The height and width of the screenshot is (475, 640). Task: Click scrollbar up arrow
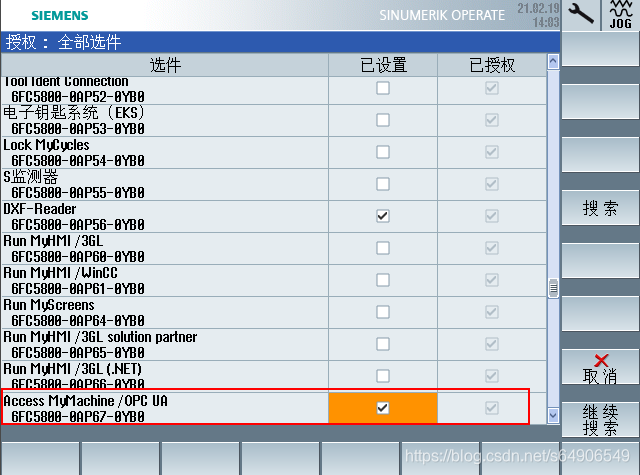pyautogui.click(x=553, y=62)
